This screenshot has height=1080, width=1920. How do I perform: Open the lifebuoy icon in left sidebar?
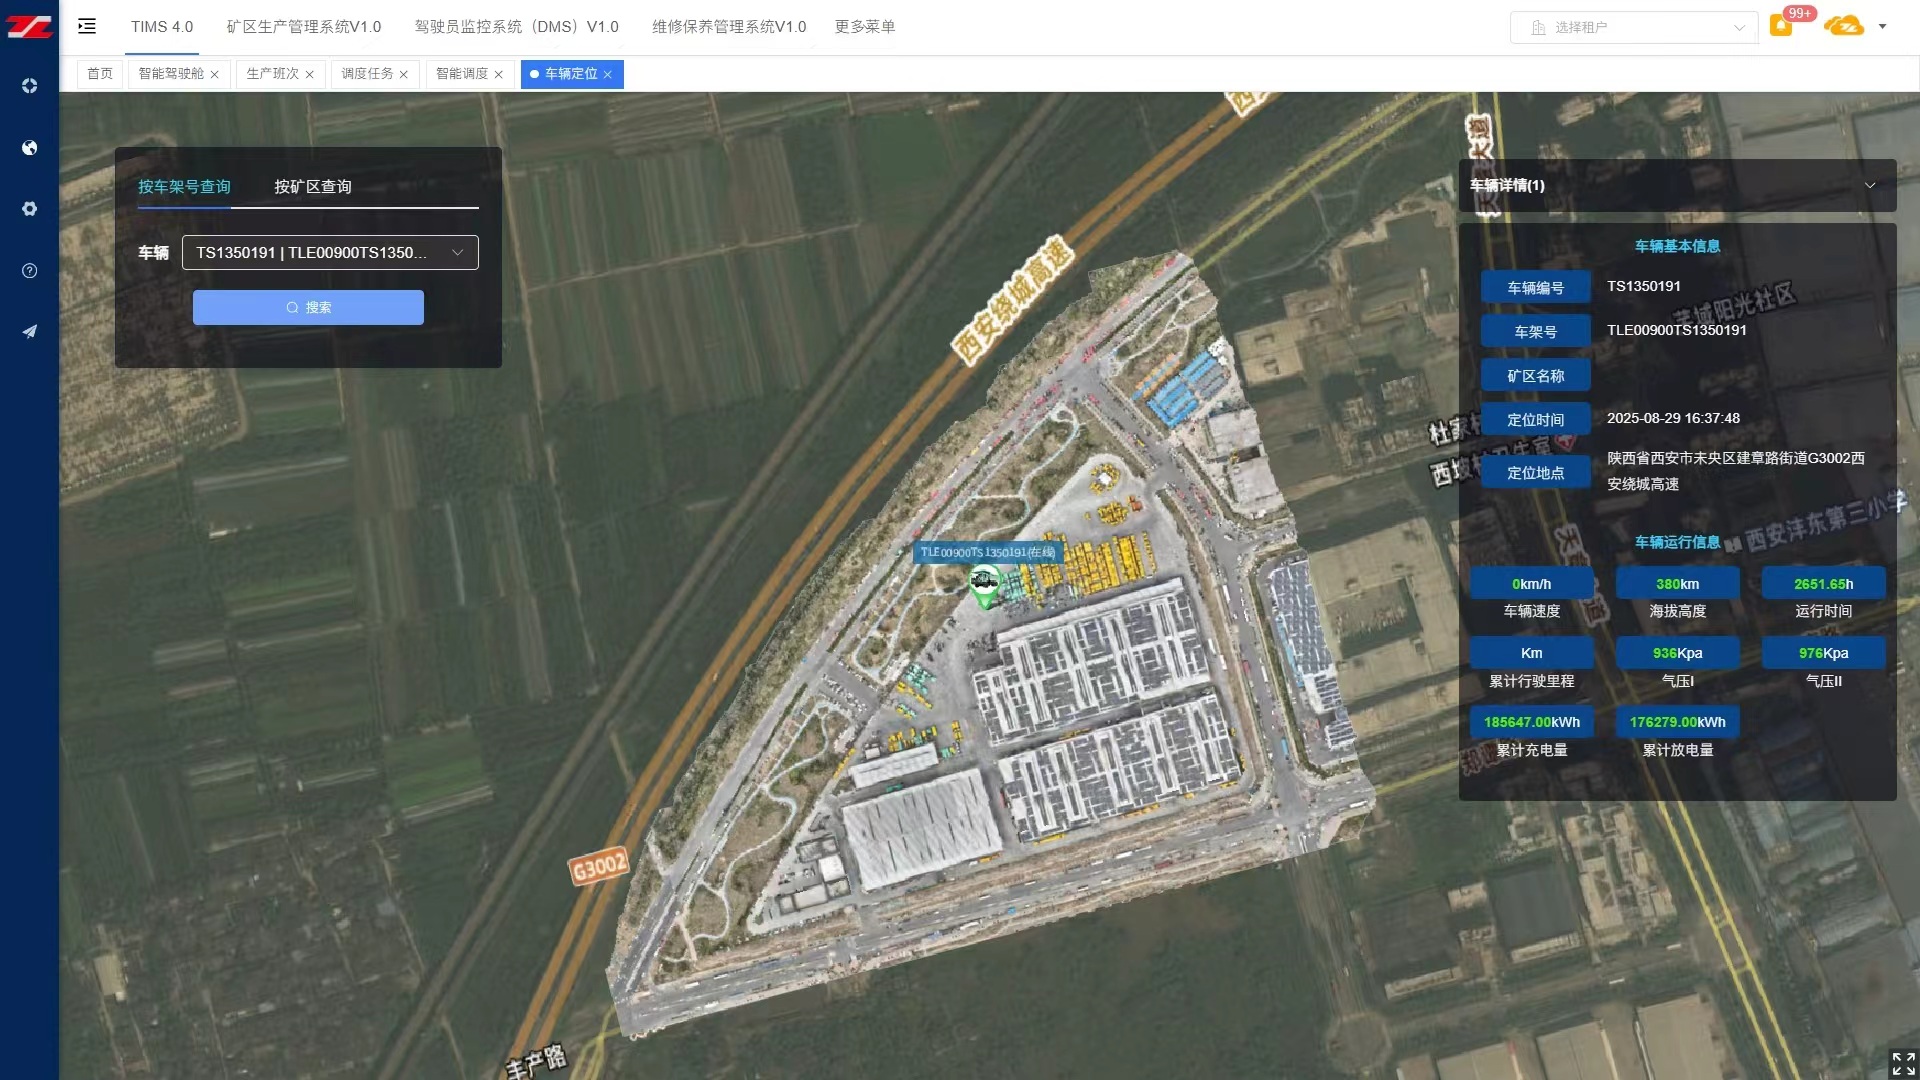(x=29, y=86)
